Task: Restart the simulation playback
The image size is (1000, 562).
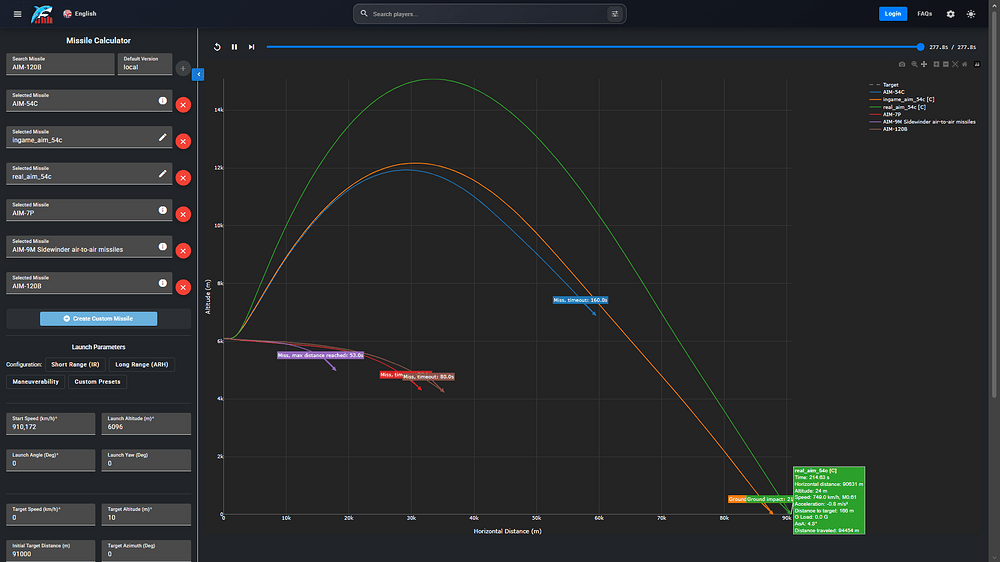Action: (x=217, y=47)
